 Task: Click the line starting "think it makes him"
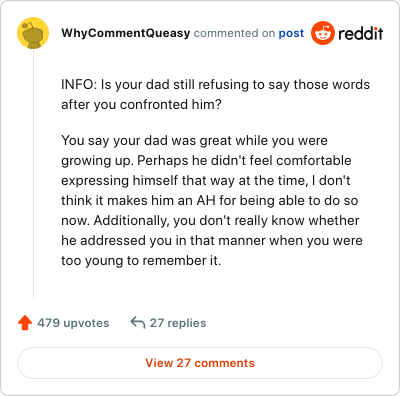click(210, 201)
